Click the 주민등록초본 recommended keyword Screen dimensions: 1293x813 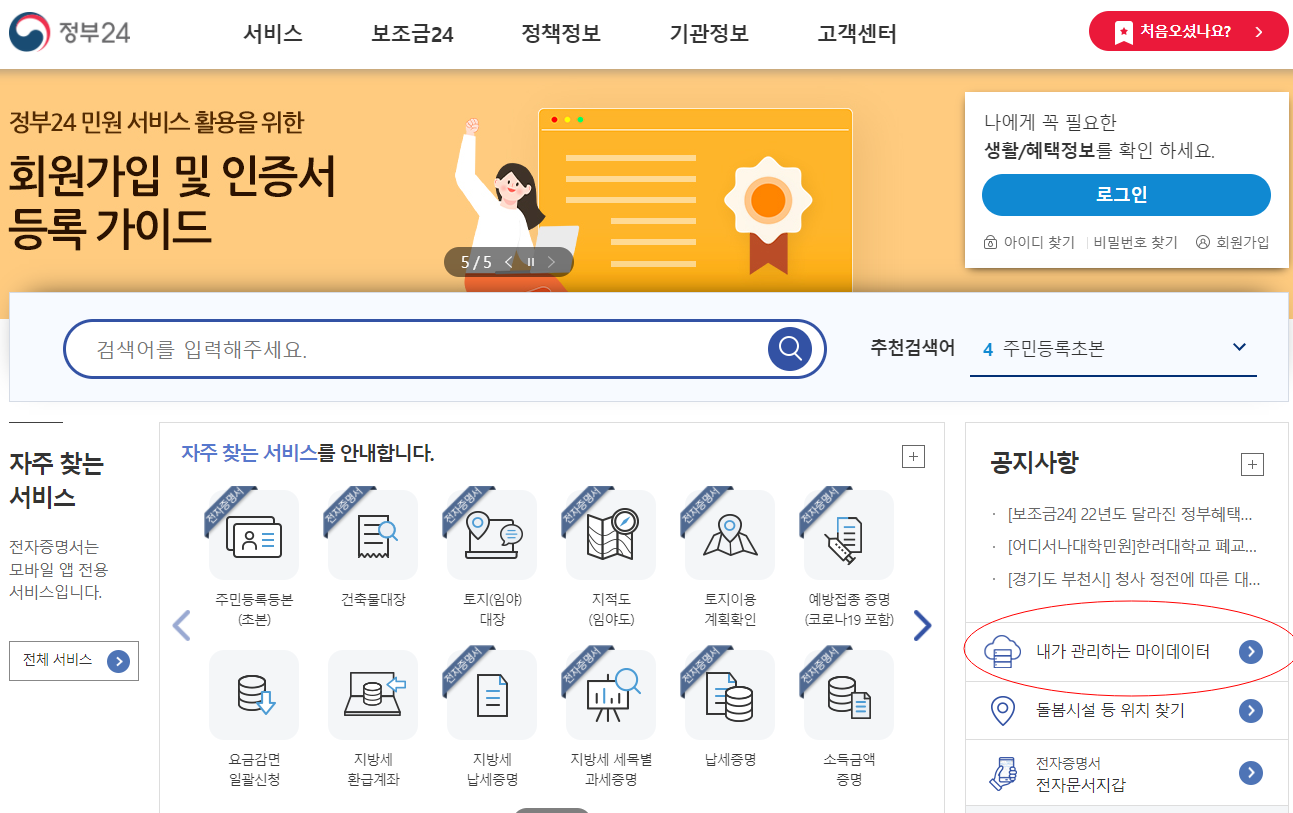coord(1054,349)
